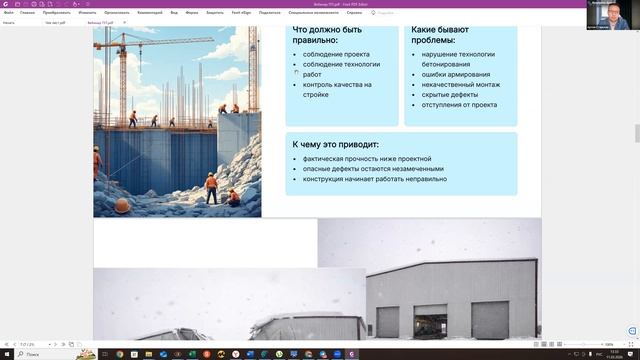The image size is (640, 360).
Task: Switch to the Главная ribbon tab
Action: [x=27, y=13]
